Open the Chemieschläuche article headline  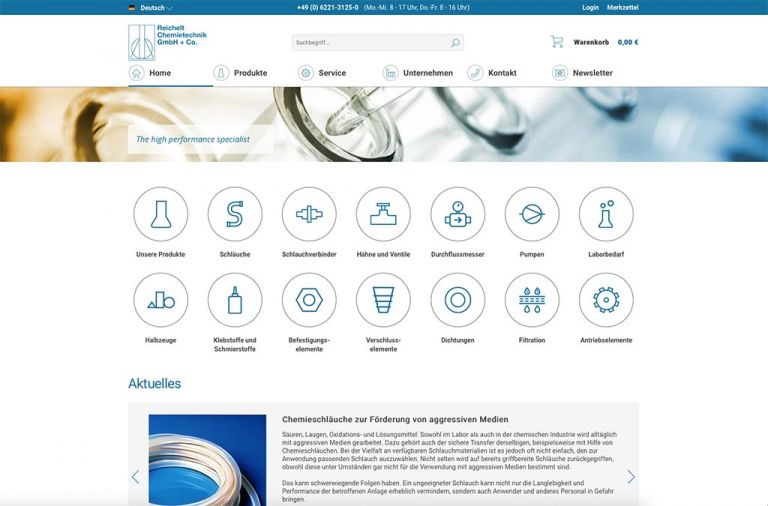(395, 419)
